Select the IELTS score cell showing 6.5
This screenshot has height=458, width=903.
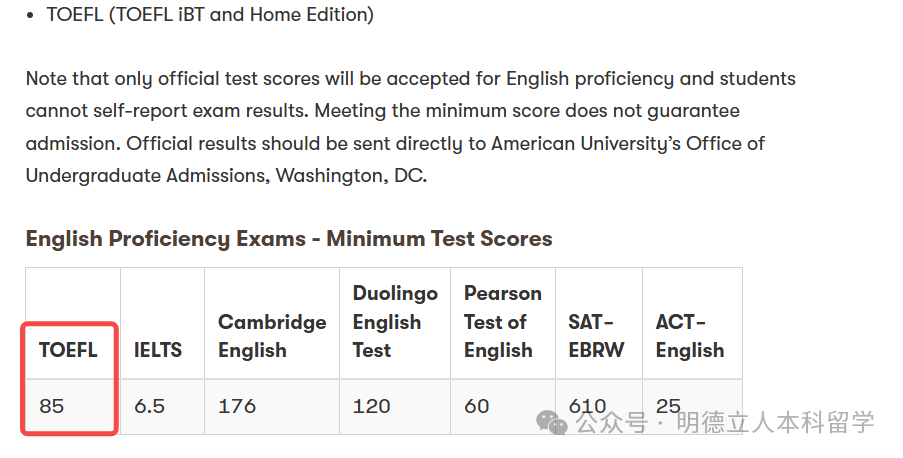click(149, 406)
